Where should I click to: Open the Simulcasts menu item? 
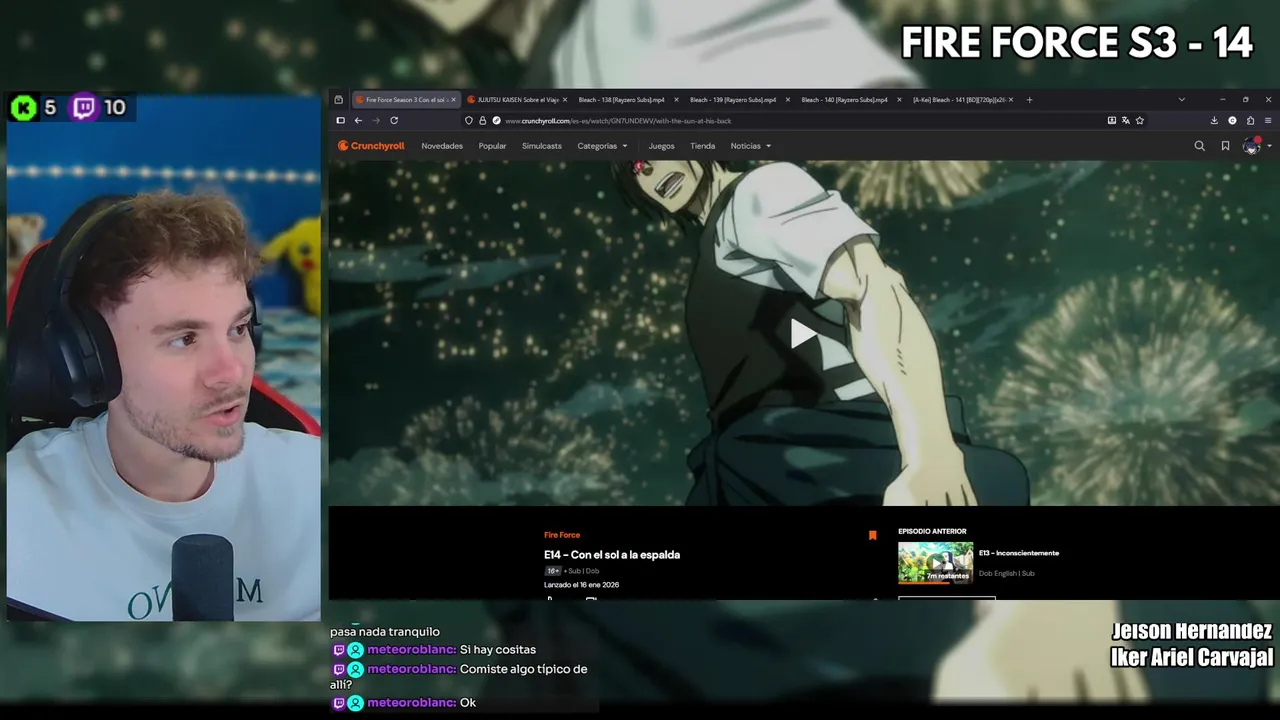[x=542, y=146]
